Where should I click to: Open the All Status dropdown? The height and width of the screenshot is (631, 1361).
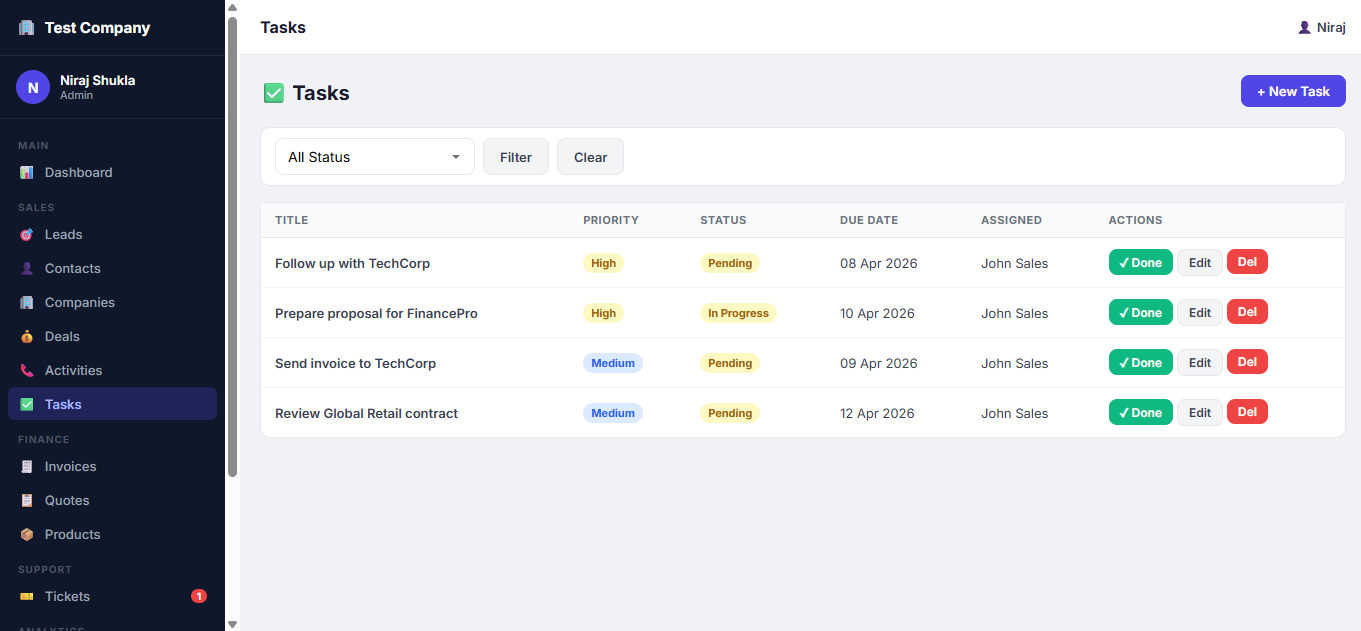point(374,157)
